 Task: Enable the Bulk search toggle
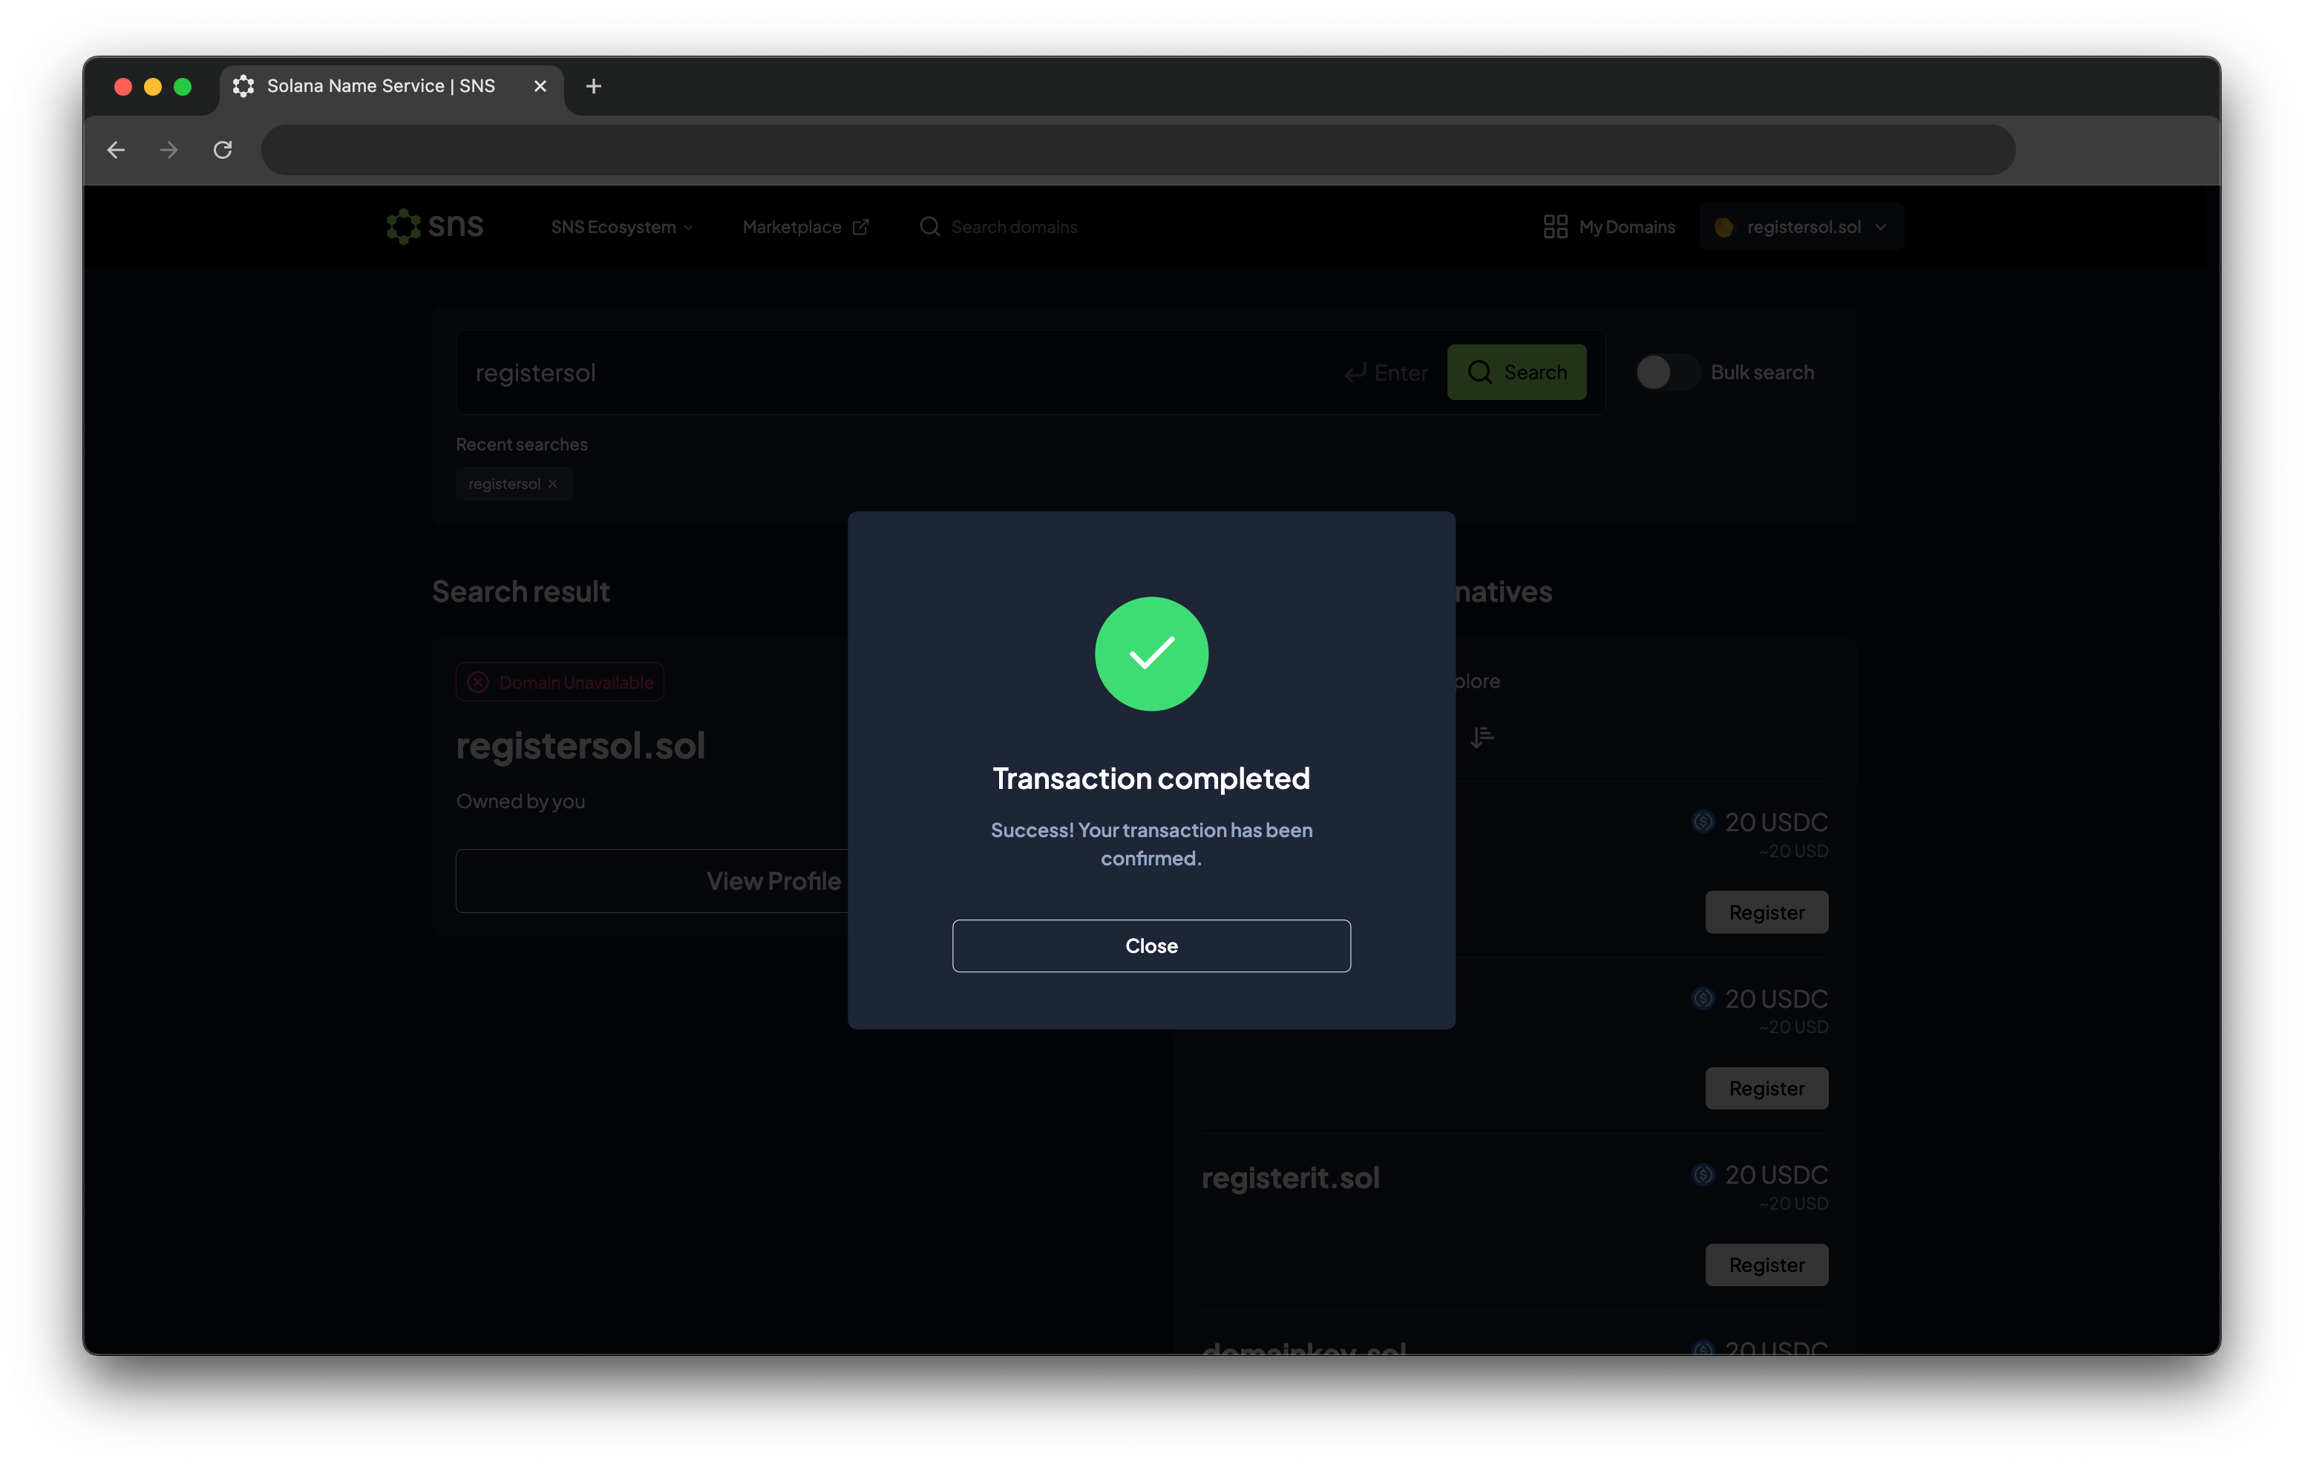coord(1666,372)
